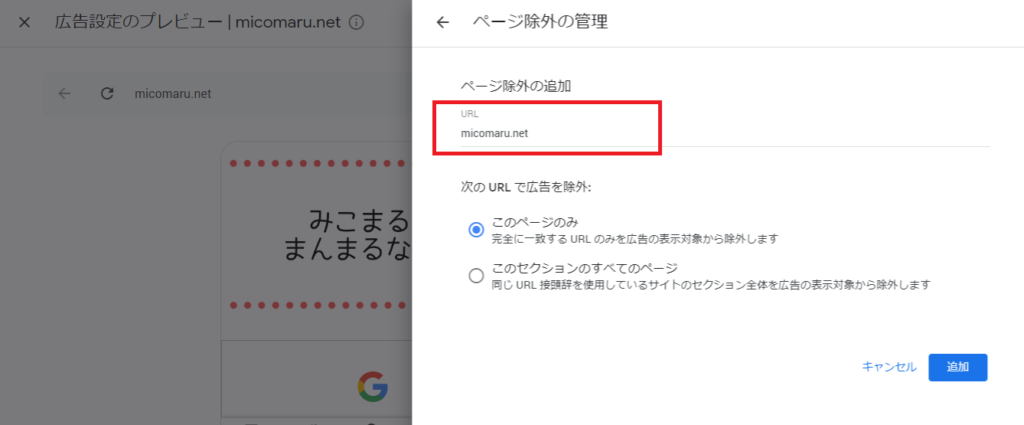Click description 完全に一致する URL のみを広告の表示対象から除外します
Screen dimensions: 1024x425
click(x=635, y=239)
